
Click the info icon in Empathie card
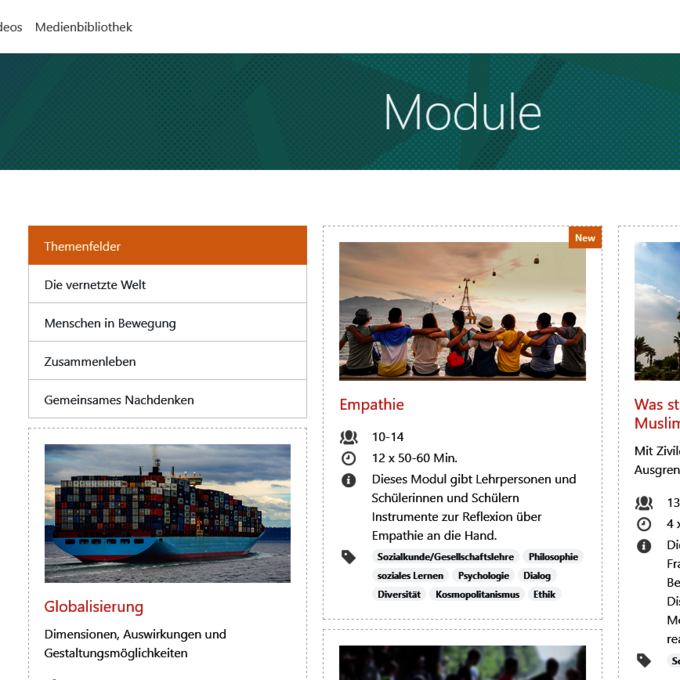coord(349,480)
